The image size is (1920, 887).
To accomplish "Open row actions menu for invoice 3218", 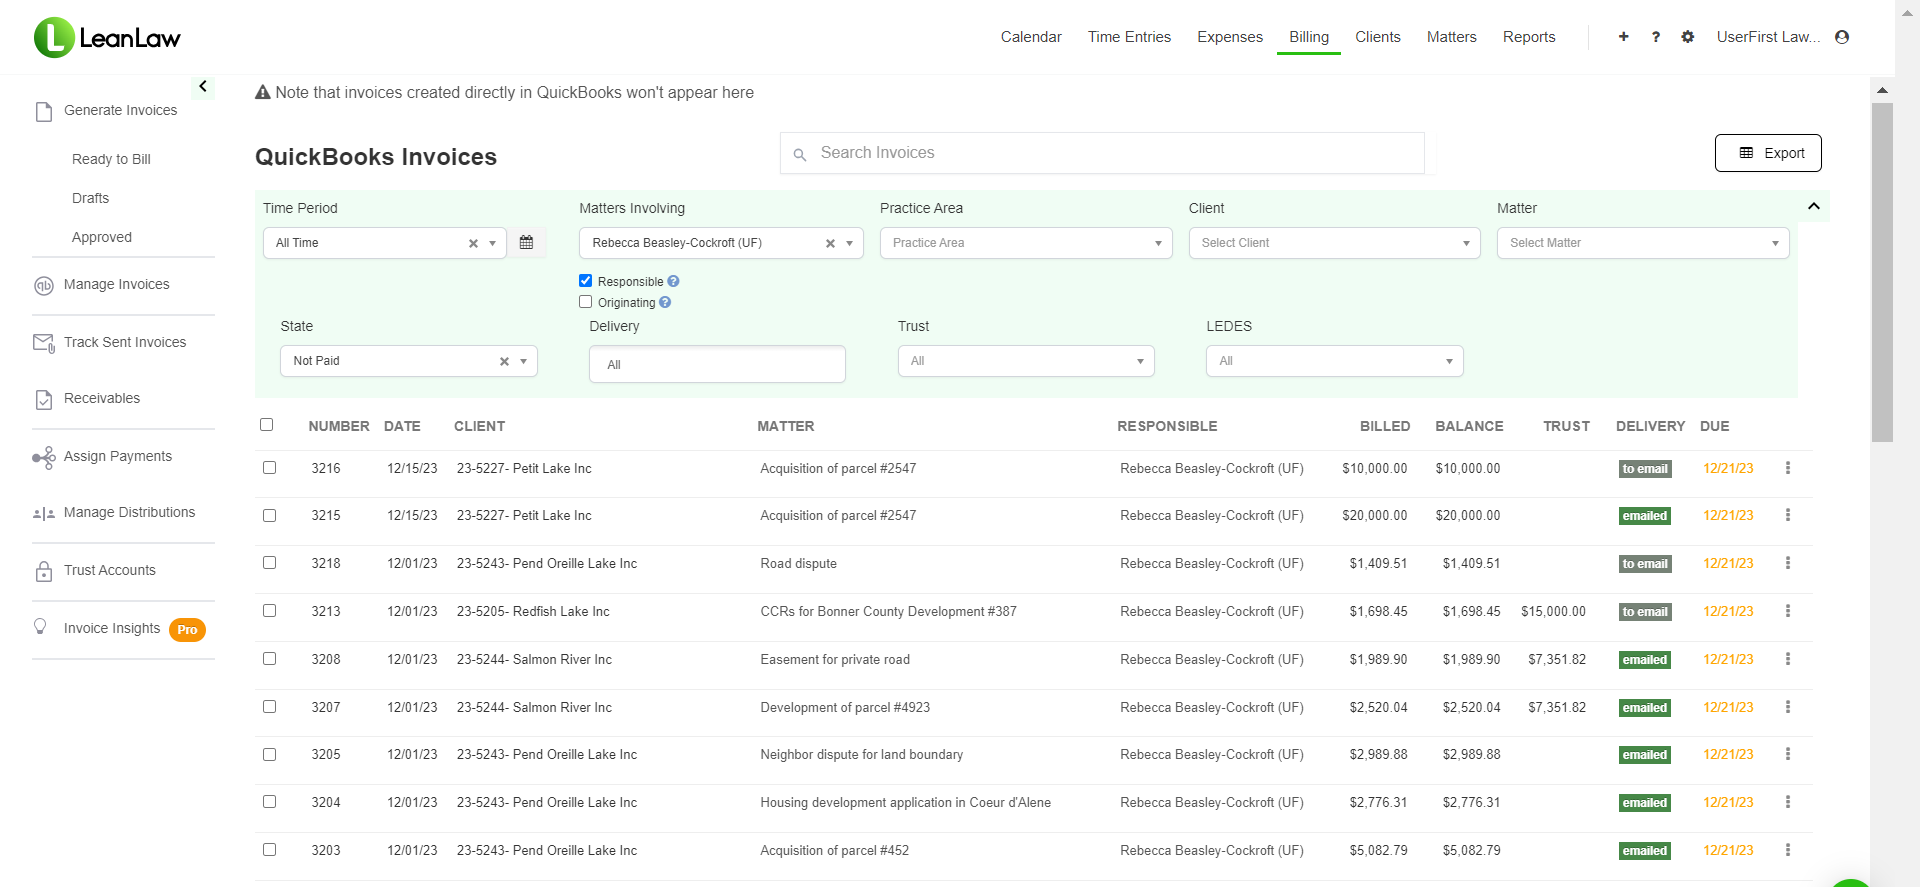I will tap(1788, 563).
